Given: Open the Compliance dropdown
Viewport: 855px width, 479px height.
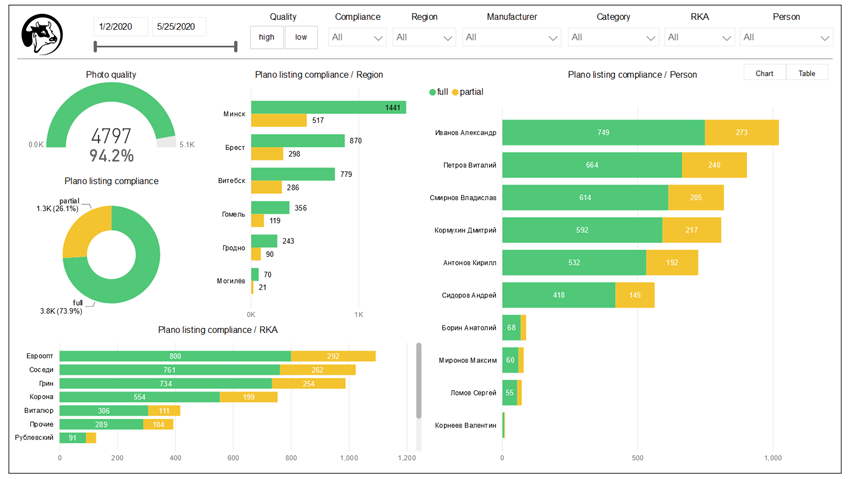Looking at the screenshot, I should [x=358, y=38].
